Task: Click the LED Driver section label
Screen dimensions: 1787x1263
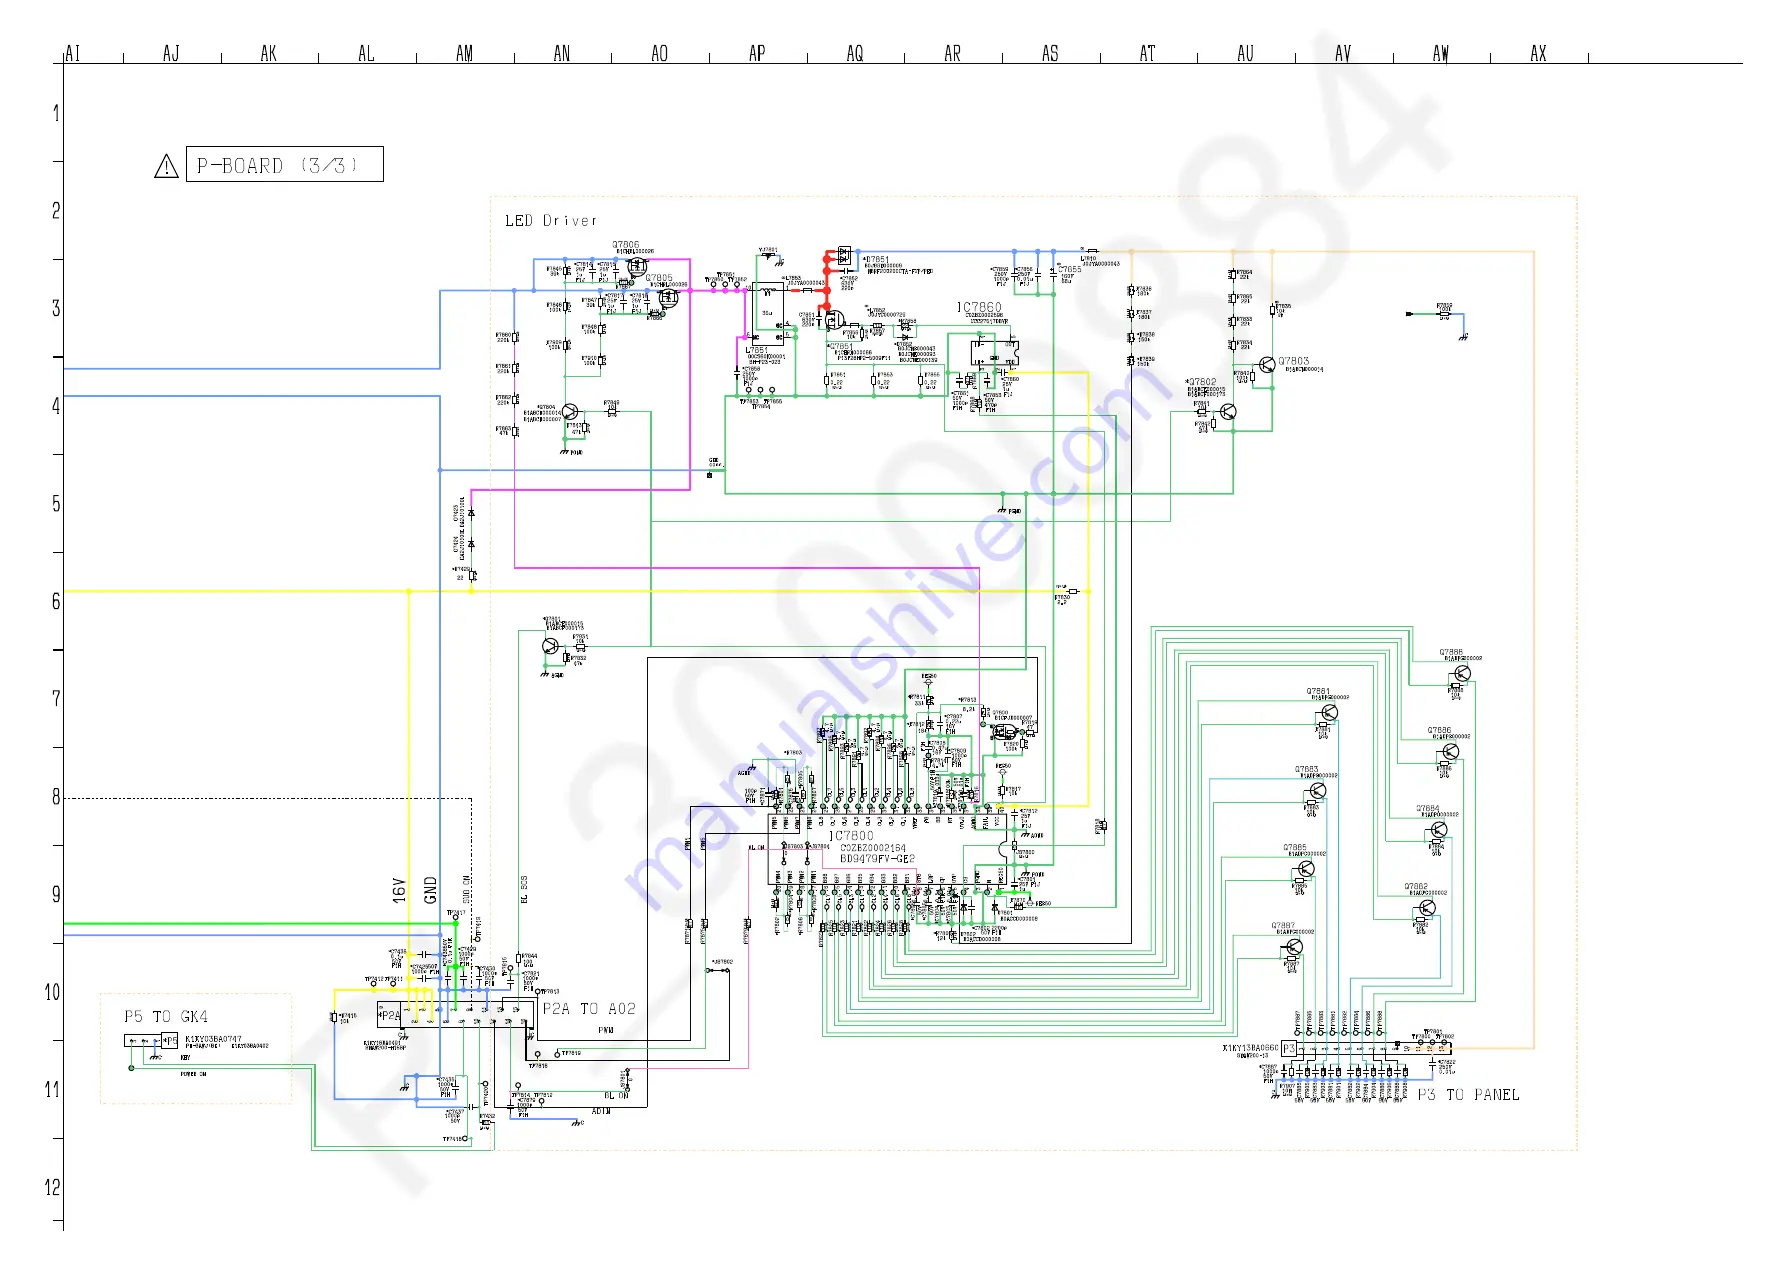Action: pyautogui.click(x=551, y=220)
